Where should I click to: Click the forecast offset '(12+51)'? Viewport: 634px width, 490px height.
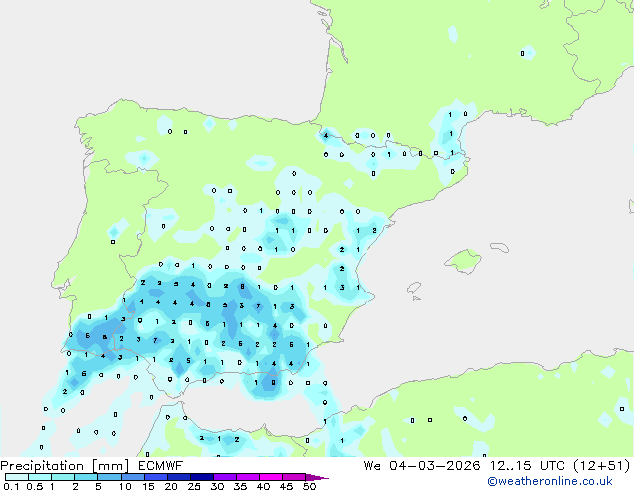click(x=602, y=466)
